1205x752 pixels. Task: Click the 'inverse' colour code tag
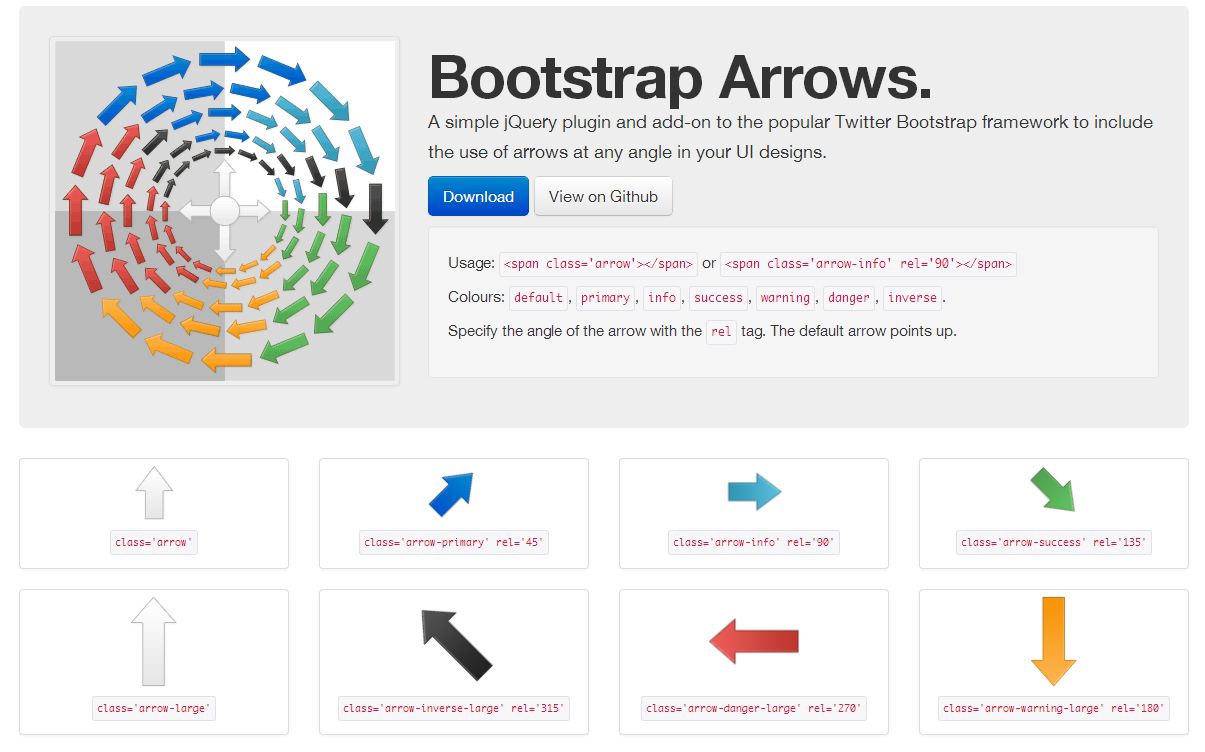912,298
